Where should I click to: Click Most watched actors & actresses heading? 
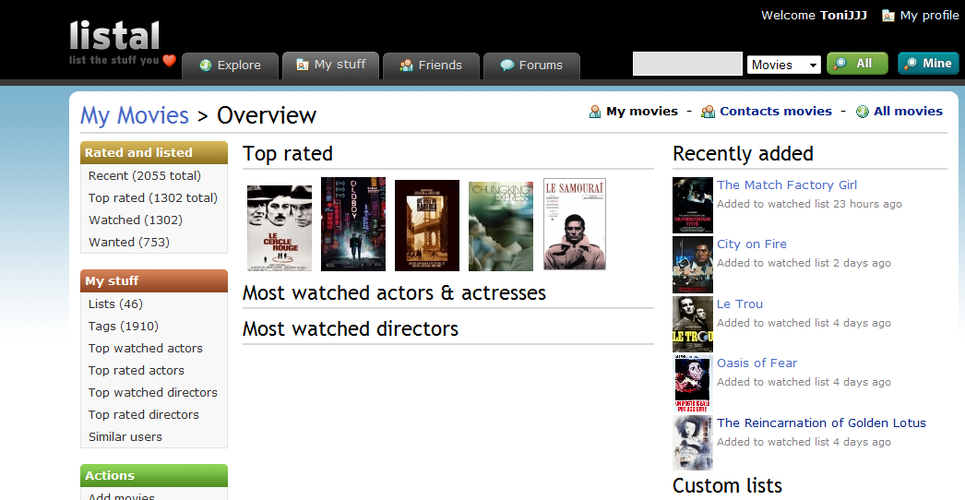click(394, 292)
